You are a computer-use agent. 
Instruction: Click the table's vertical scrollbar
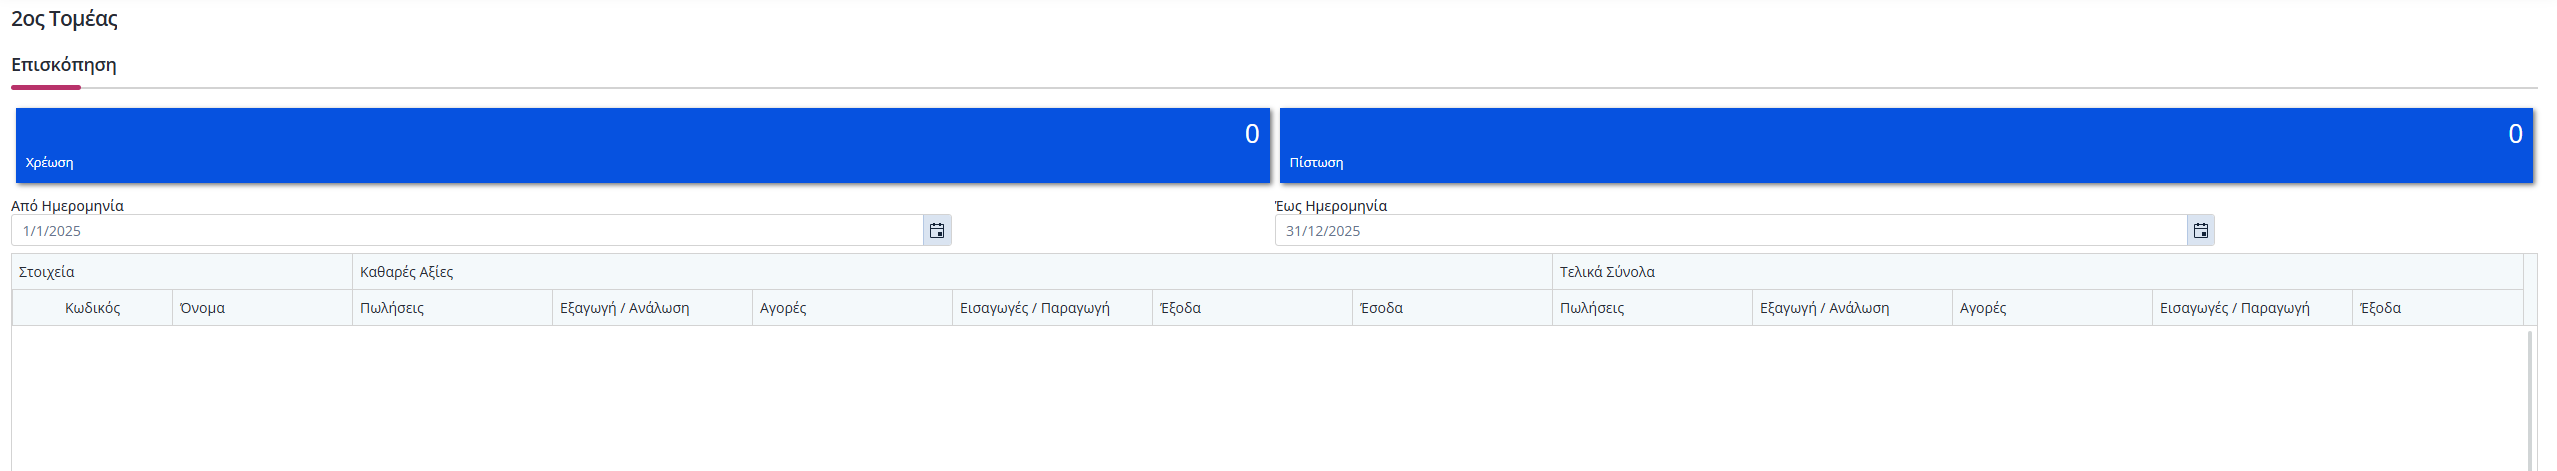point(2531,400)
